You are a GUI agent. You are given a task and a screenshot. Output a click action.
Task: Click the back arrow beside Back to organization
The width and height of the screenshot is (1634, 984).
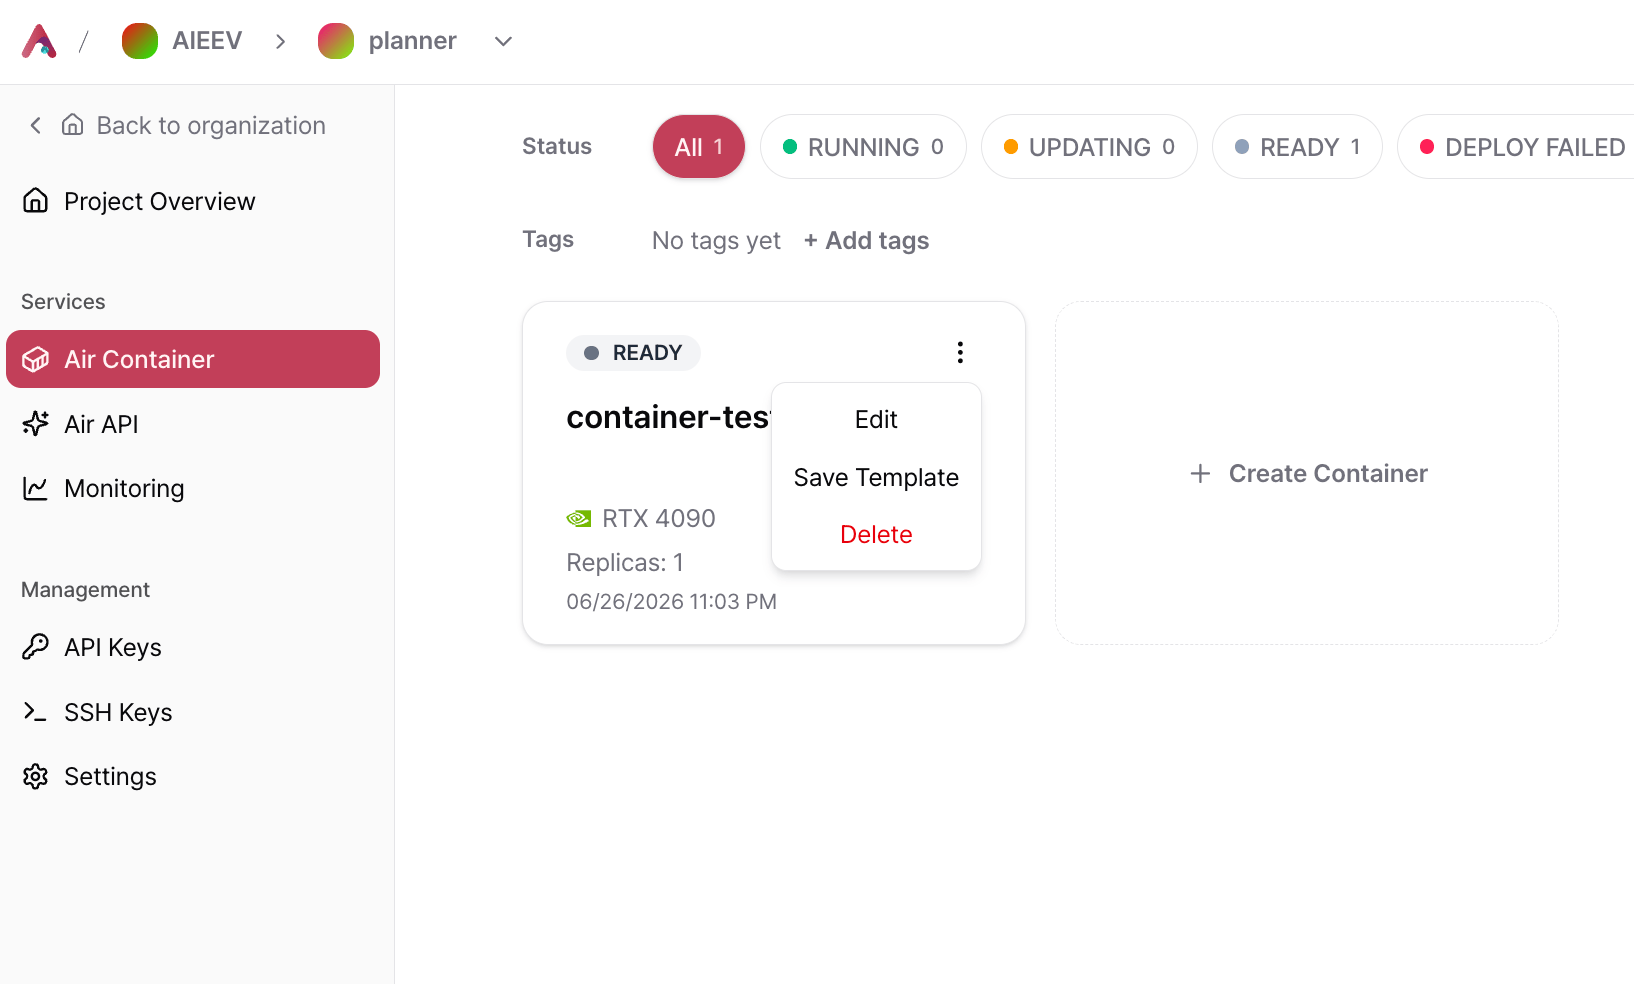(x=35, y=125)
